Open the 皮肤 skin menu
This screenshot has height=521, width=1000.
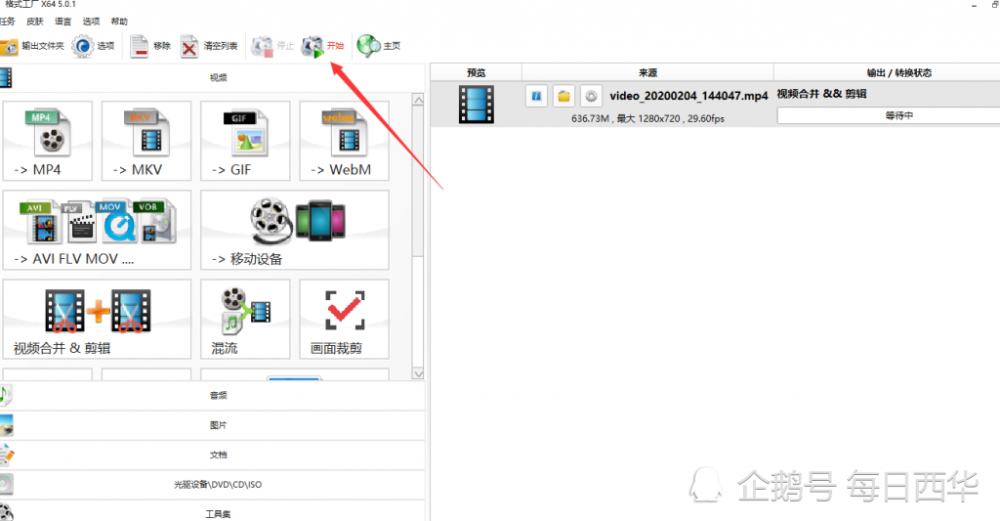click(x=35, y=21)
